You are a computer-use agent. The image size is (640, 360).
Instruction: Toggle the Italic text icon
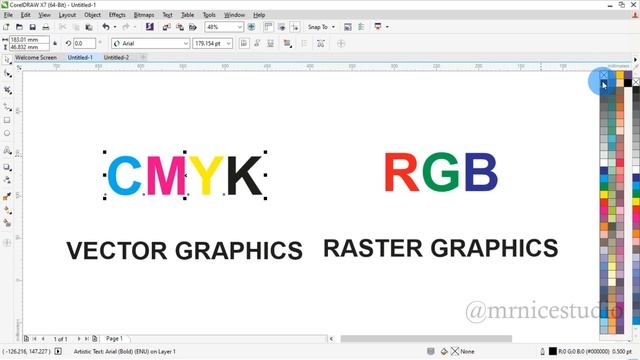[x=257, y=43]
